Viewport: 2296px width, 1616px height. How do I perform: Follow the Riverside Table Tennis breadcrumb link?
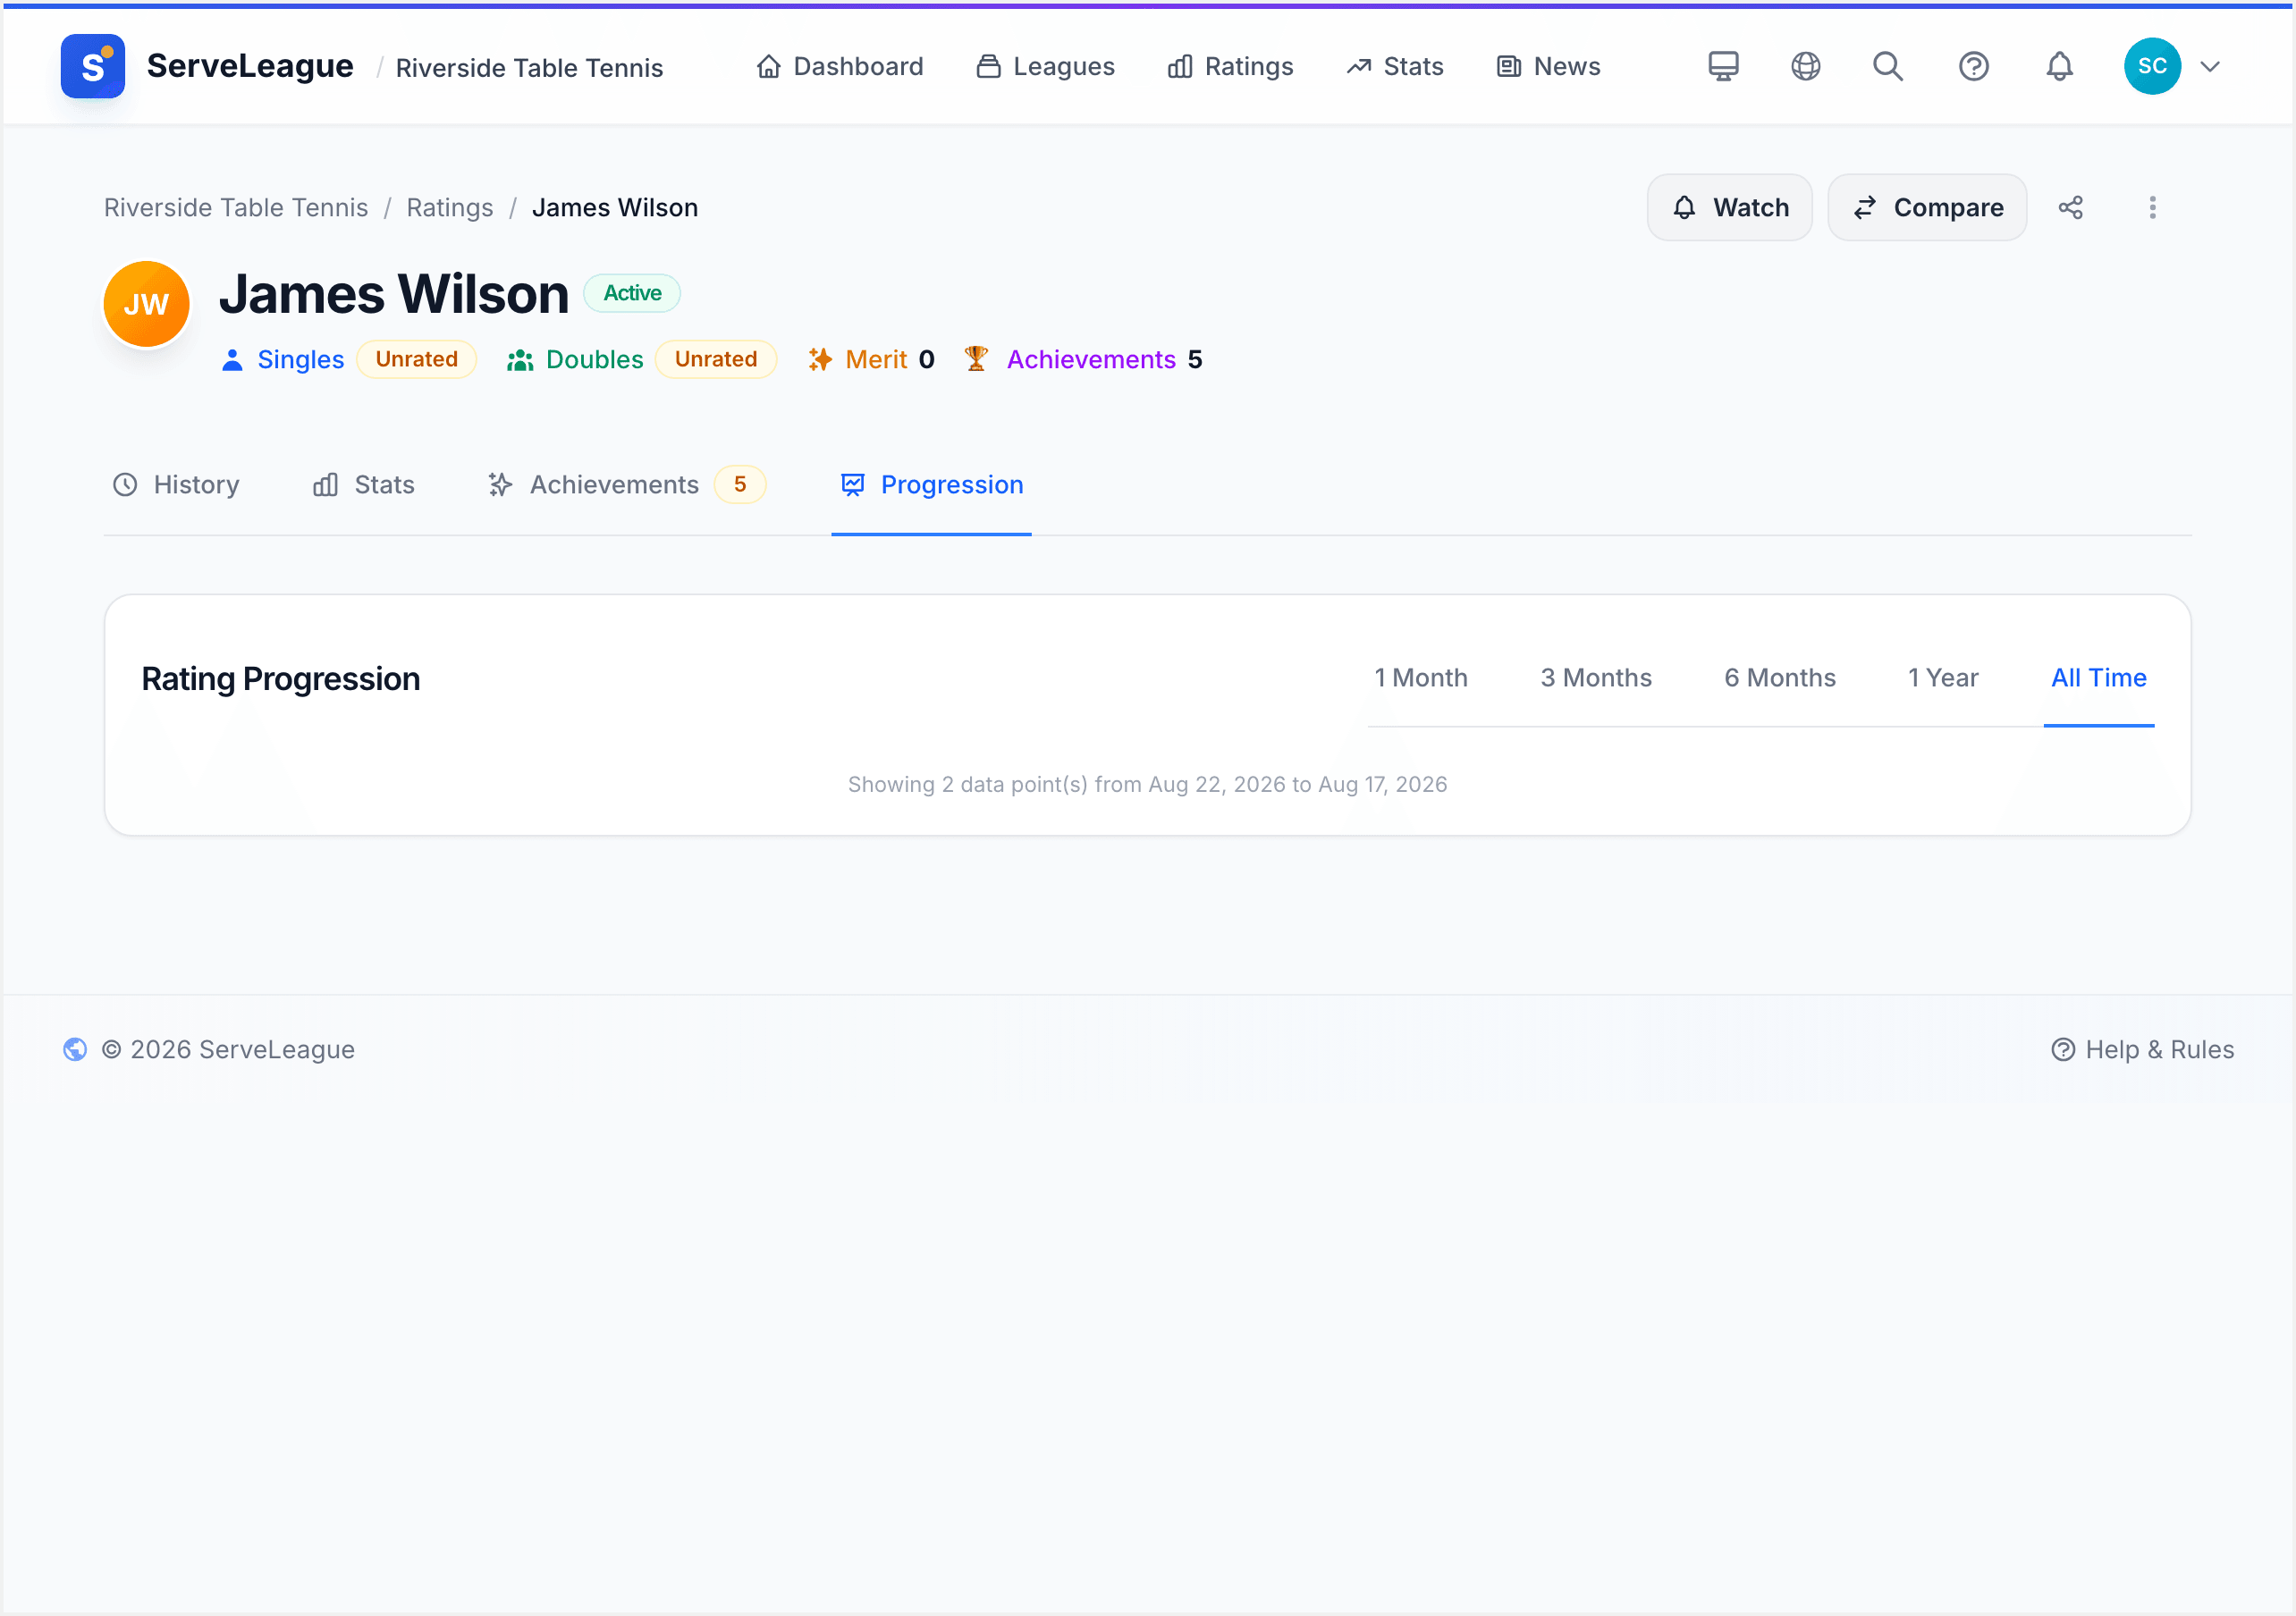236,207
